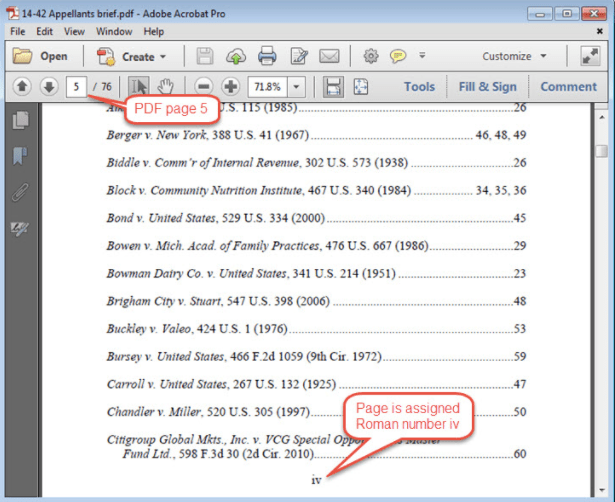The width and height of the screenshot is (615, 502).
Task: Expand the quick tools overflow arrow
Action: 422,55
